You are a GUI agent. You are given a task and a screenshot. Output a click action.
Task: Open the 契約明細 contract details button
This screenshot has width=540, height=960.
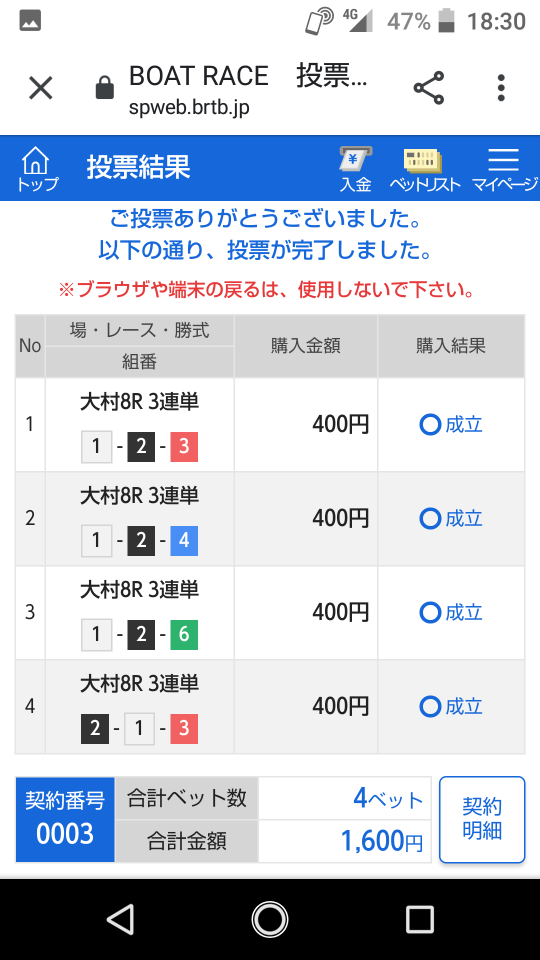[x=482, y=819]
